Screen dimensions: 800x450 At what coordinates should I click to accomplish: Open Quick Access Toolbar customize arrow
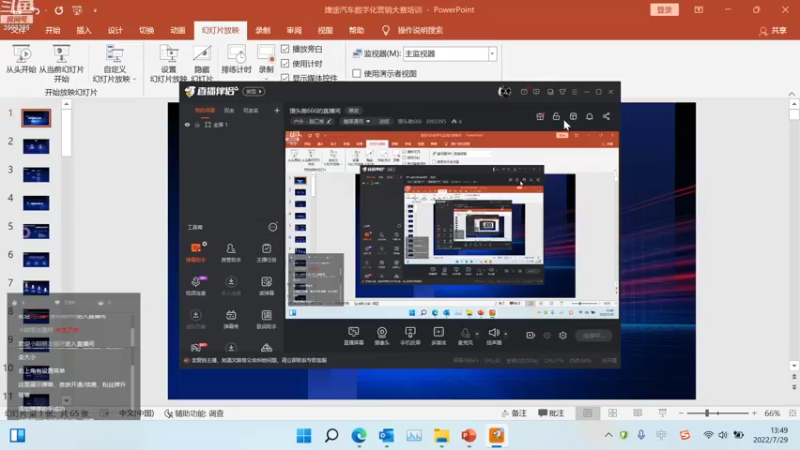[95, 10]
